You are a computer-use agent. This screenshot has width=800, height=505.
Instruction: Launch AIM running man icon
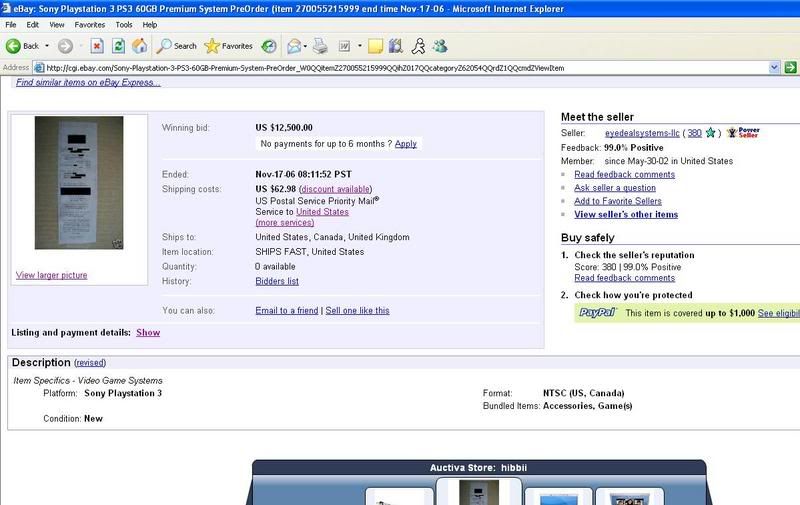click(418, 46)
